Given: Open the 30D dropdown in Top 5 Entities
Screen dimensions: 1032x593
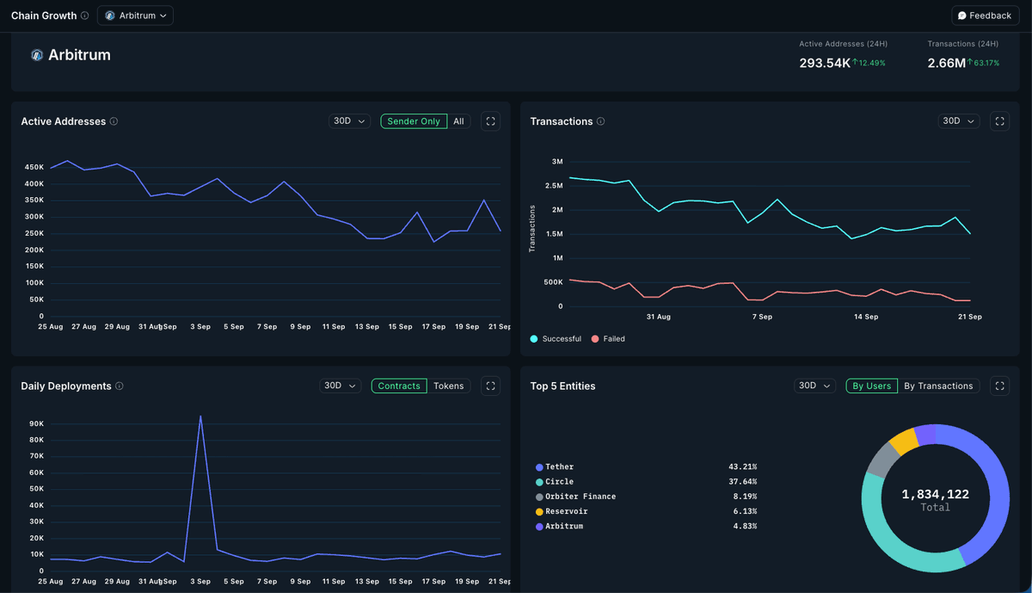Looking at the screenshot, I should [x=814, y=386].
